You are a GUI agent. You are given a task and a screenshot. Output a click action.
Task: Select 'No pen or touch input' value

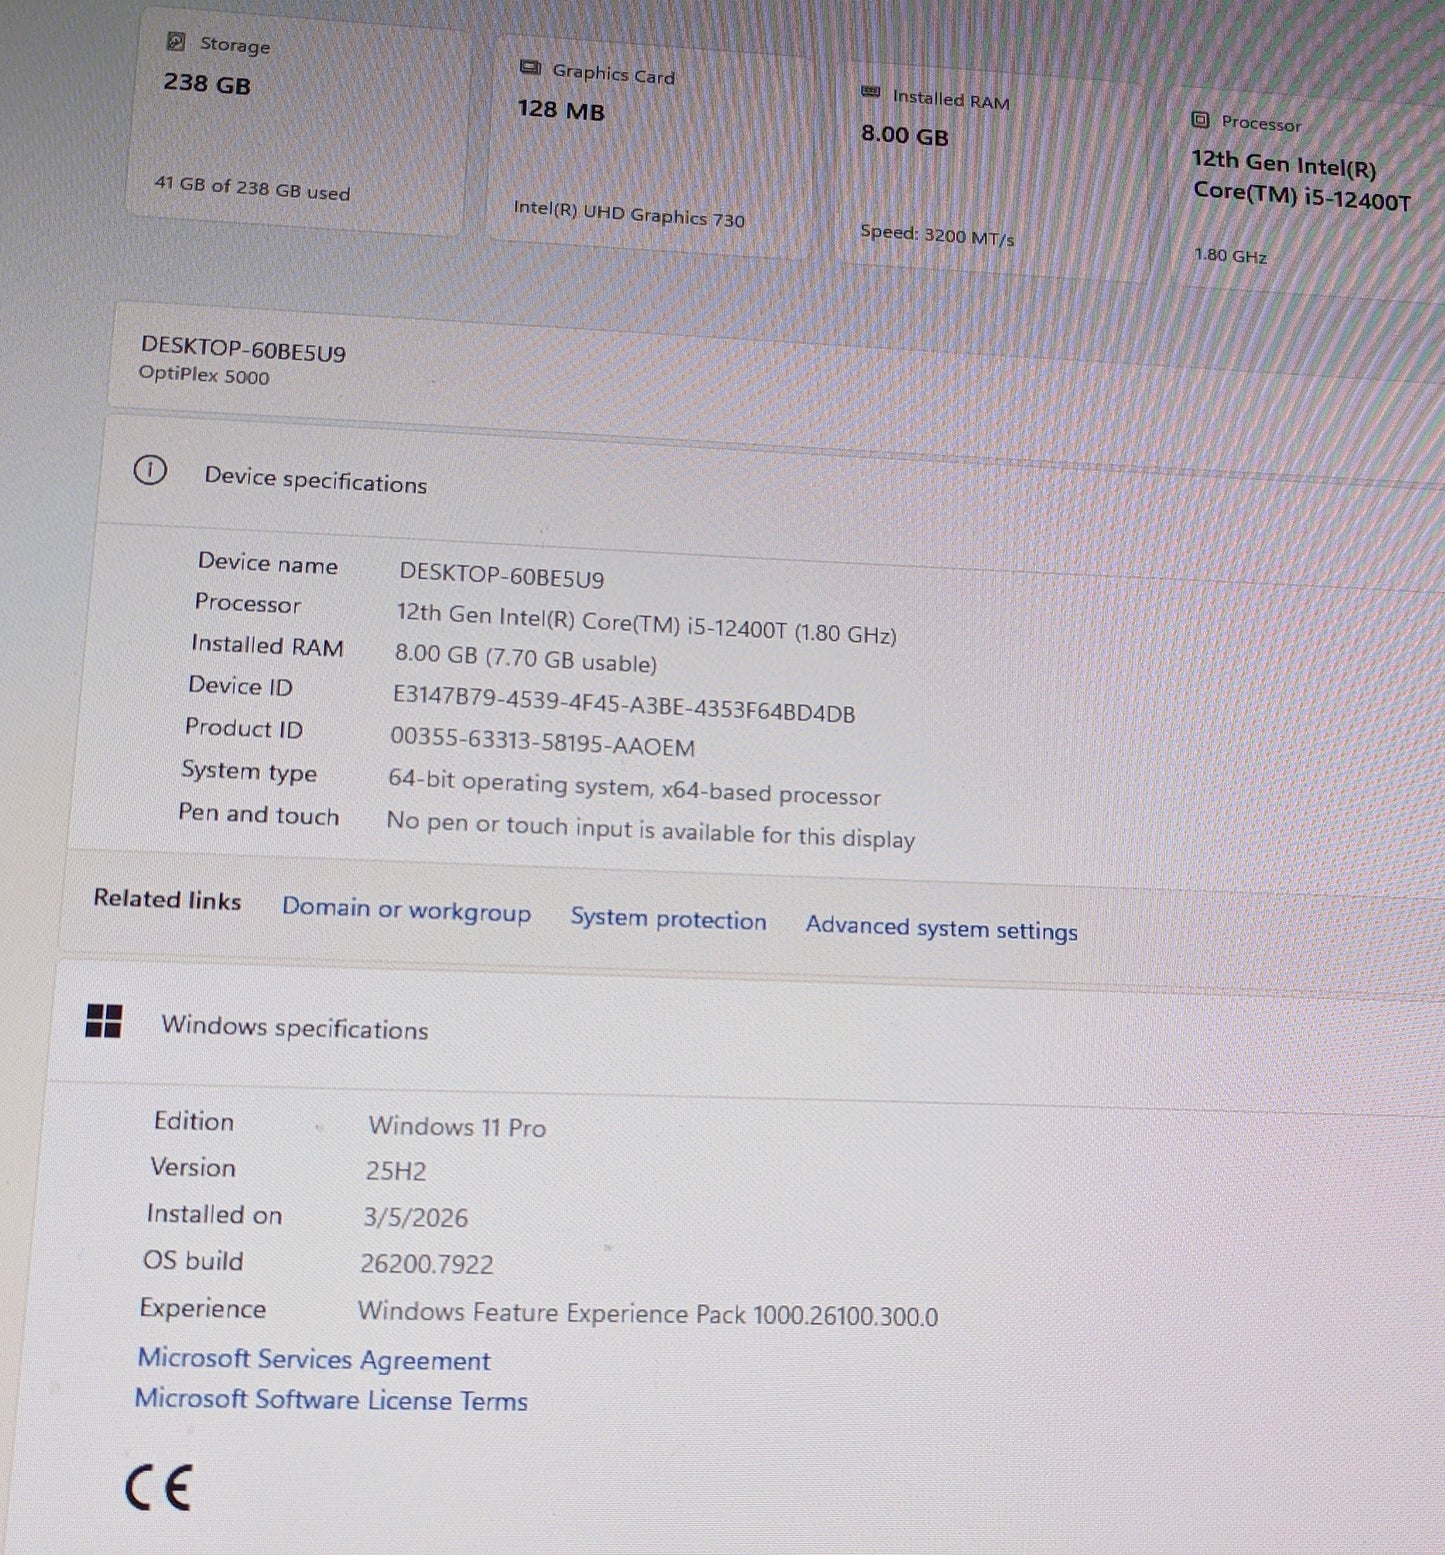tap(650, 830)
